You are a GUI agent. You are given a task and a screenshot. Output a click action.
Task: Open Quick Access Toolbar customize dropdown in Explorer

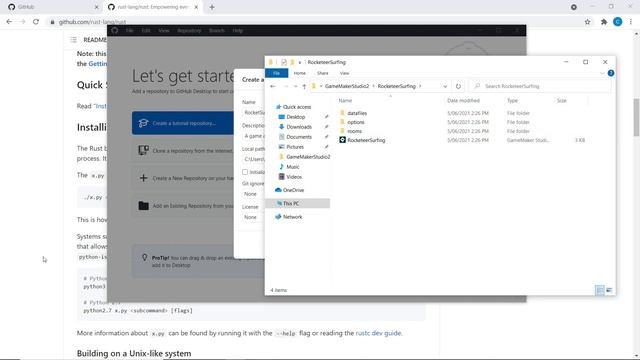[300, 62]
